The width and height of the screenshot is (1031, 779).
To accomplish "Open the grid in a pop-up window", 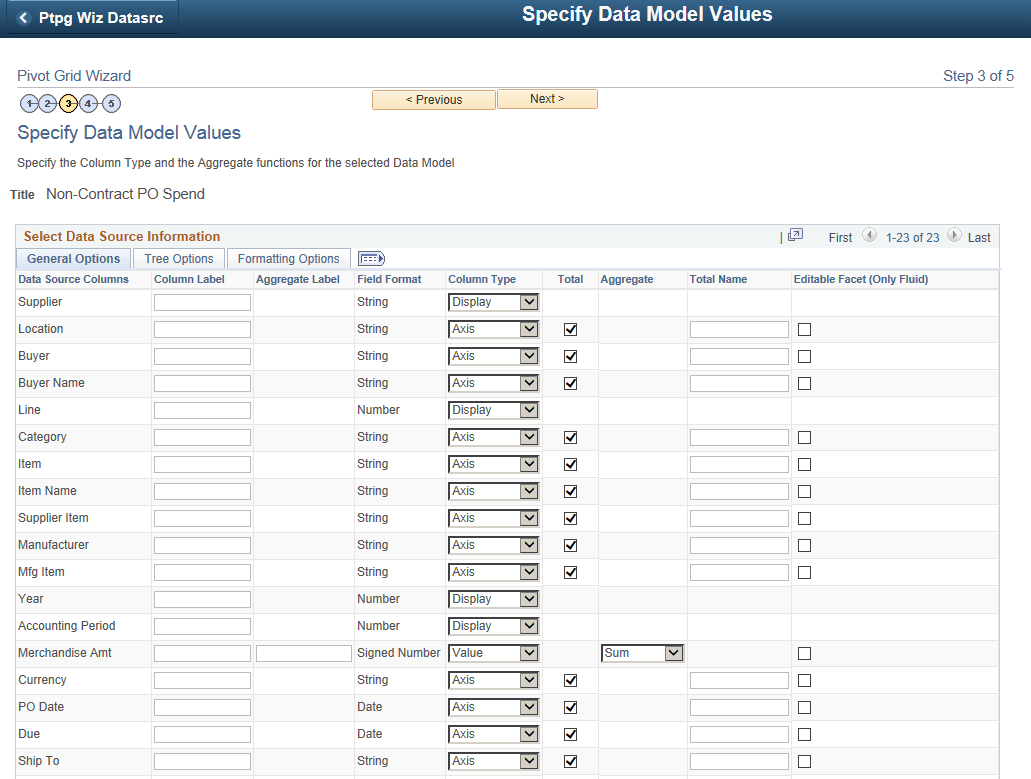I will pos(795,236).
